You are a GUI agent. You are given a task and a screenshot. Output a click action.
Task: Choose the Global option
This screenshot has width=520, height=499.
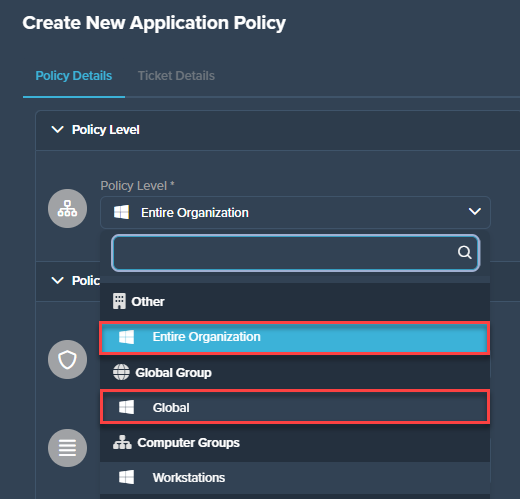pos(295,407)
